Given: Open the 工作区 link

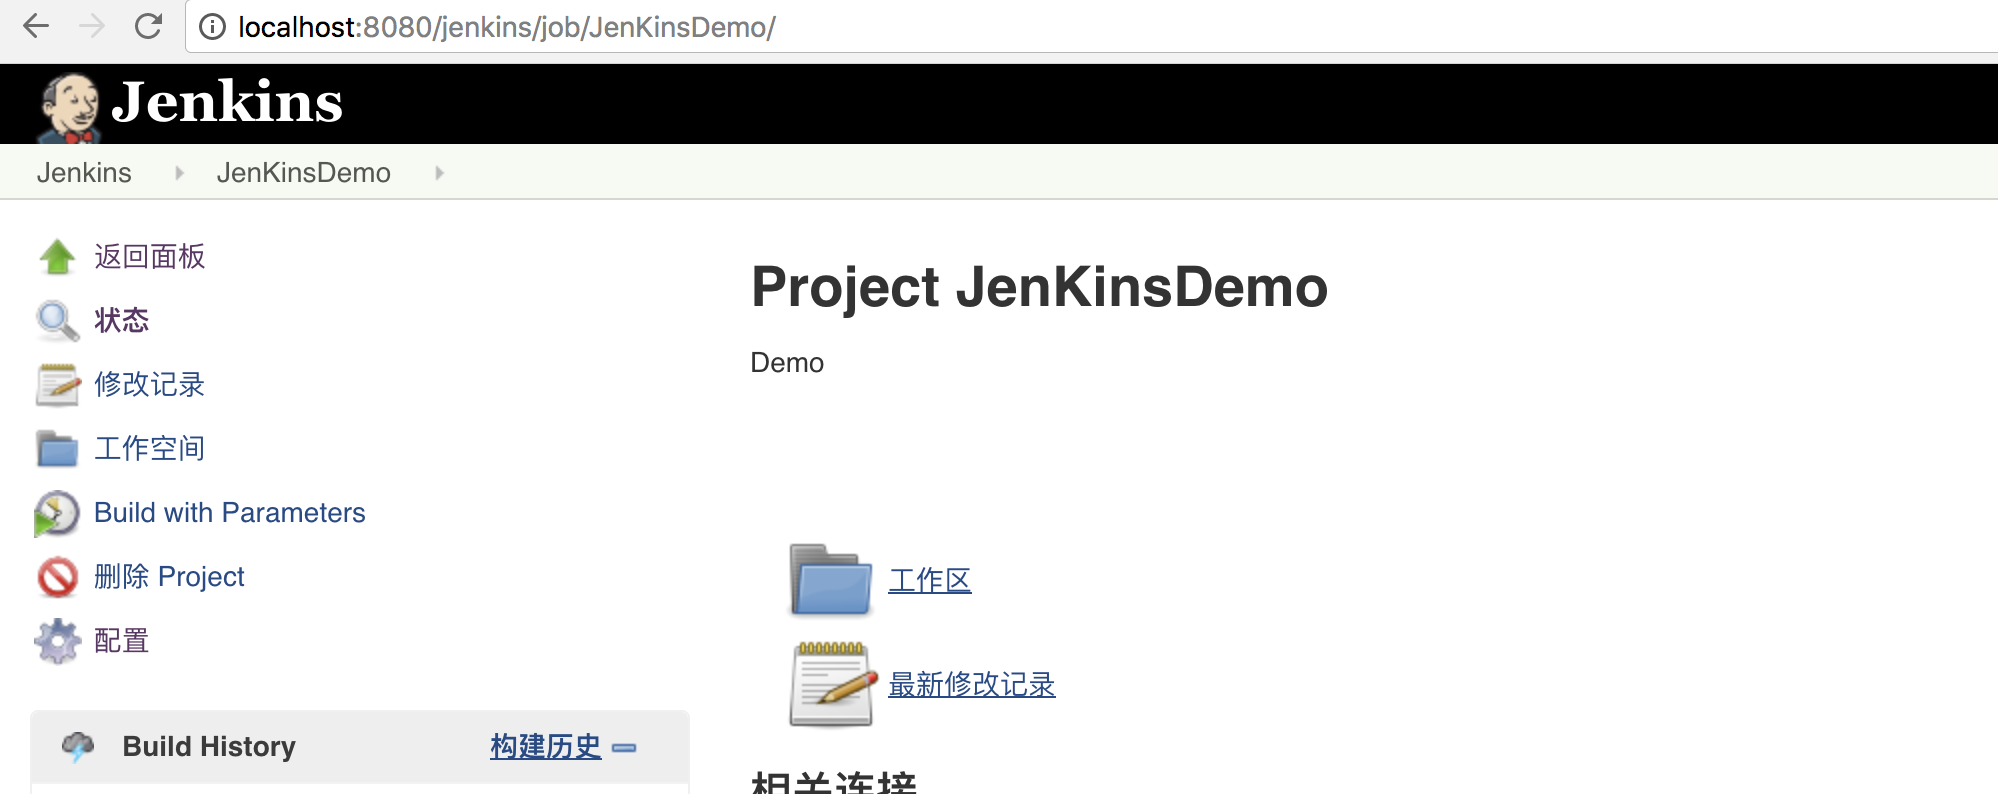Looking at the screenshot, I should [930, 581].
